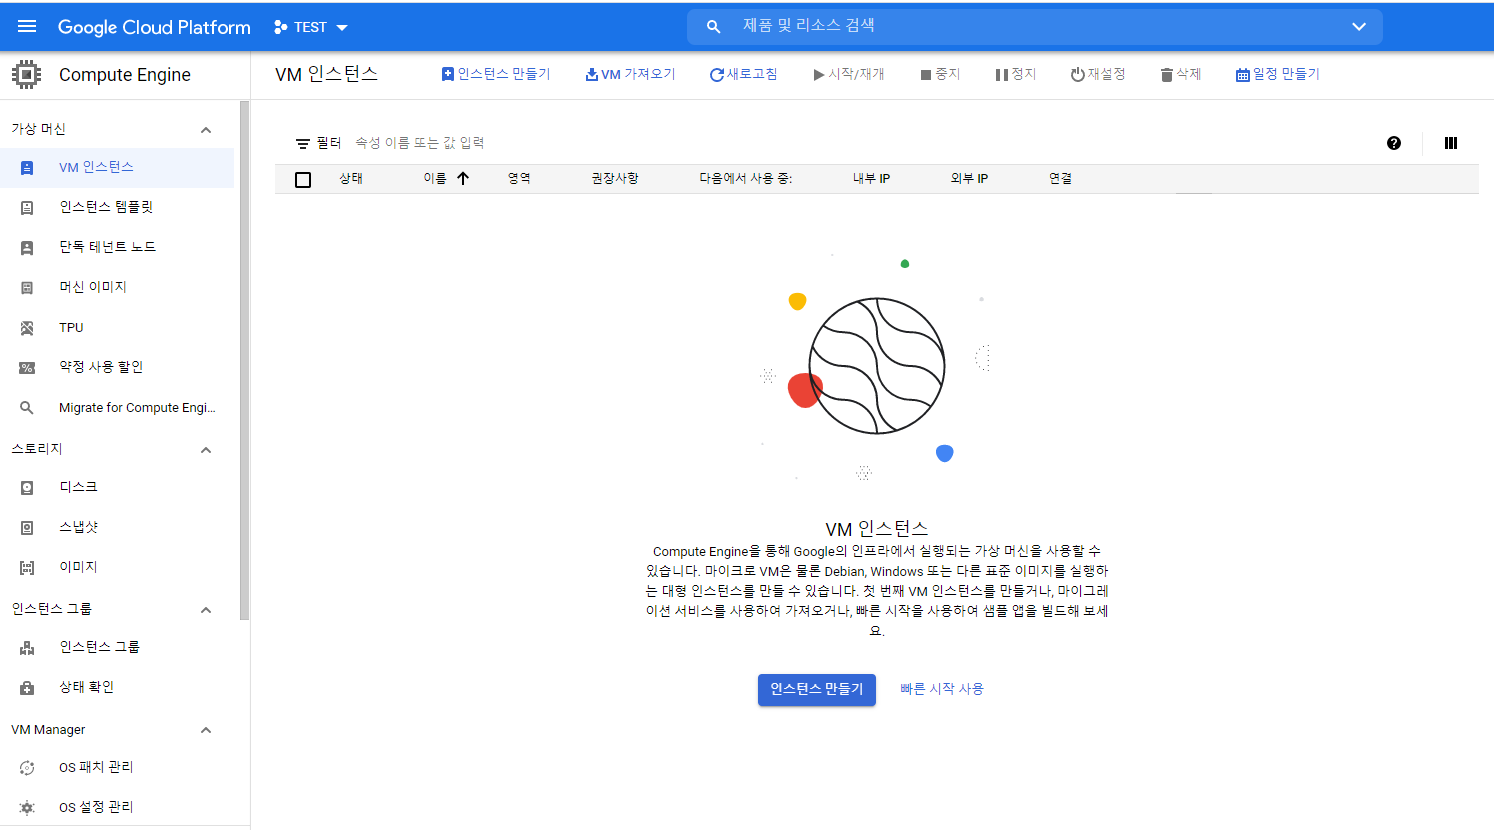
Task: Click the OS 설정 관리 gear icon
Action: pos(27,808)
